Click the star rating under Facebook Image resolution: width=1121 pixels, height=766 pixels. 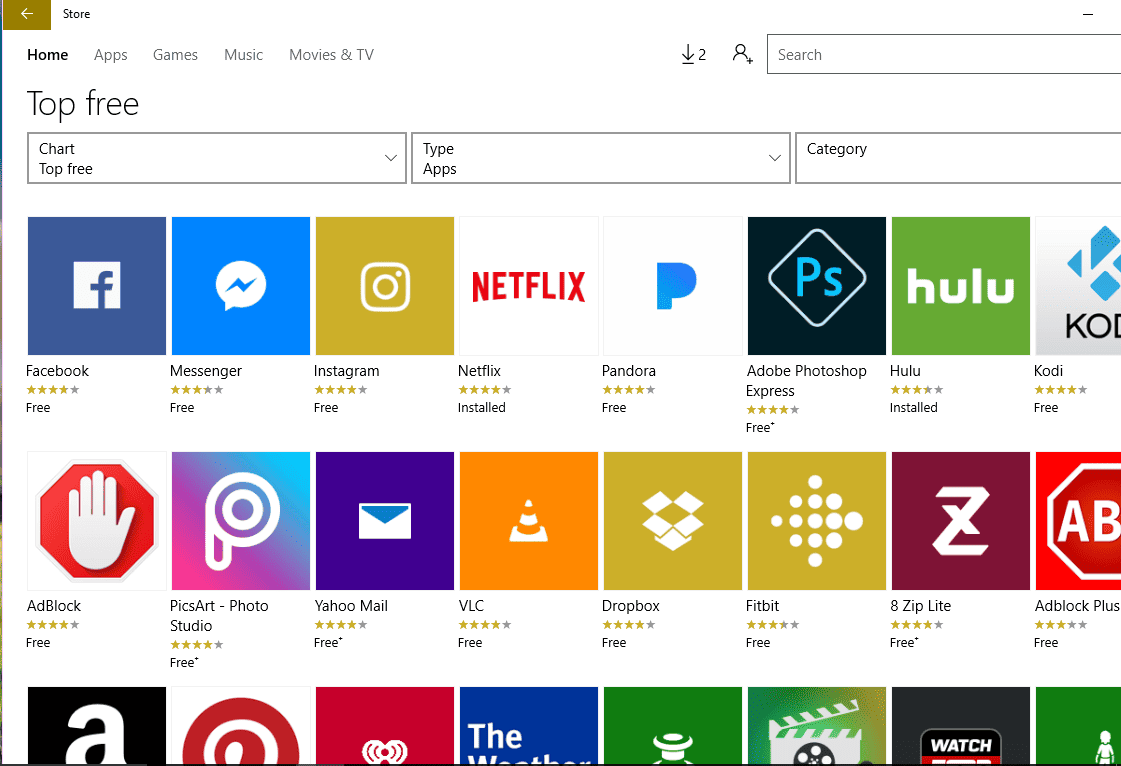click(x=53, y=390)
